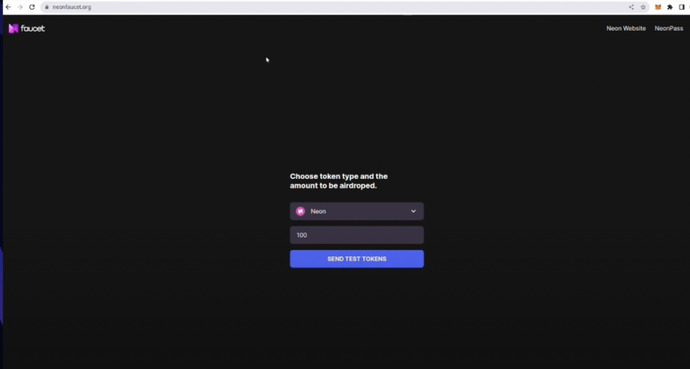Open the MetaMask fox extension
Viewport: 690px width, 369px height.
(658, 7)
